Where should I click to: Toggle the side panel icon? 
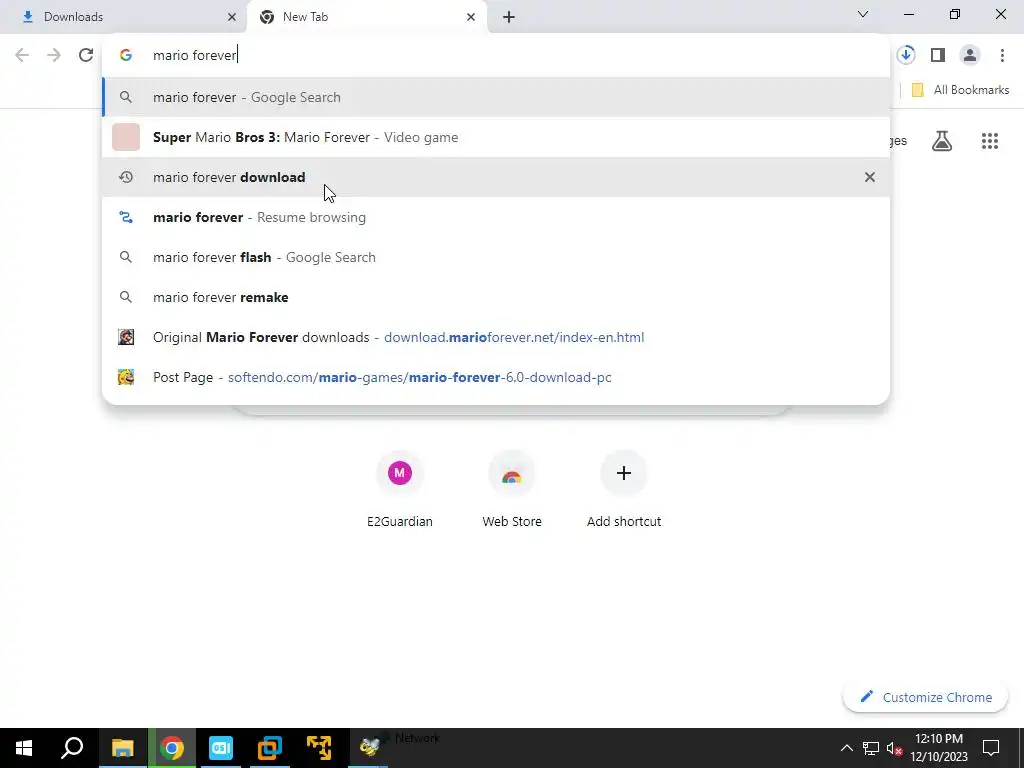(x=938, y=55)
